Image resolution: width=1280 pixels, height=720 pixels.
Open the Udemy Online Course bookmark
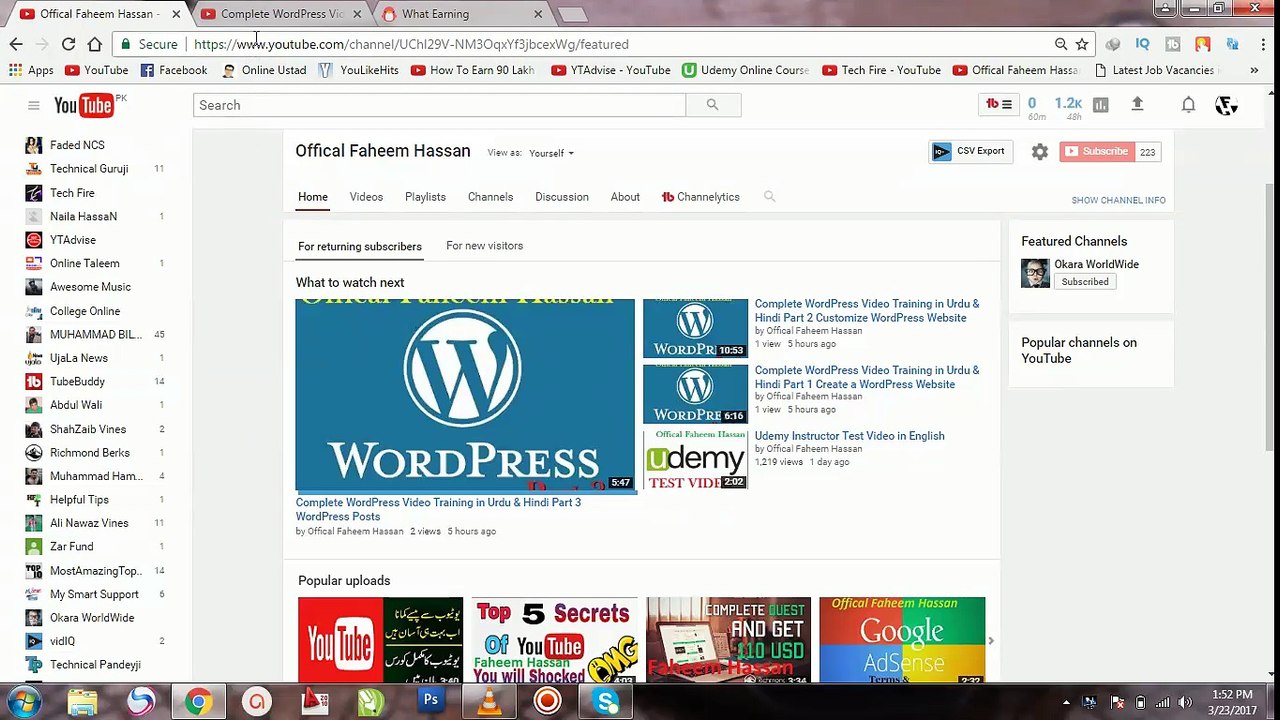click(x=746, y=70)
